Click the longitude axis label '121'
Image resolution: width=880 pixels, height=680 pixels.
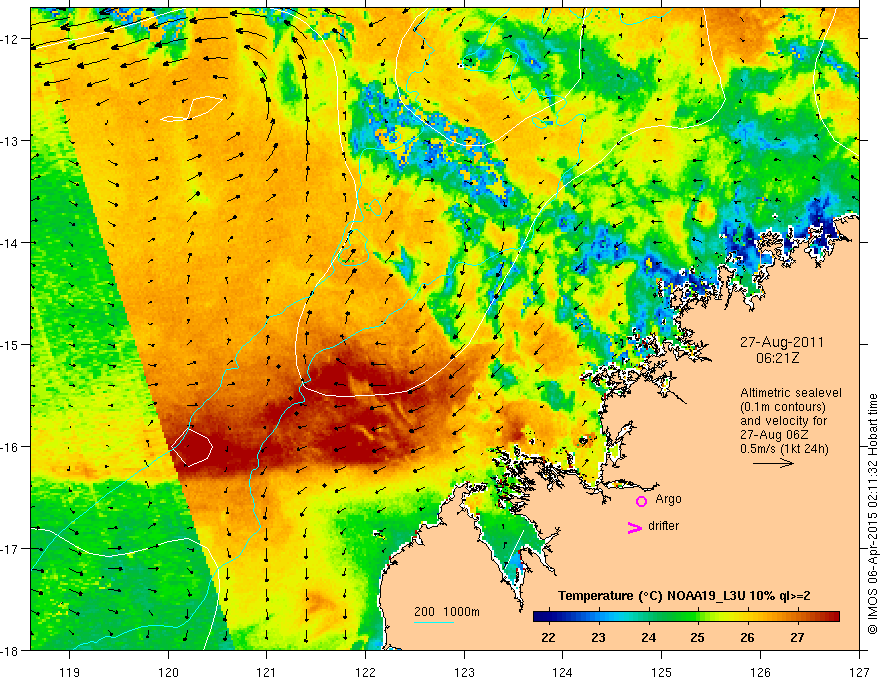[267, 672]
